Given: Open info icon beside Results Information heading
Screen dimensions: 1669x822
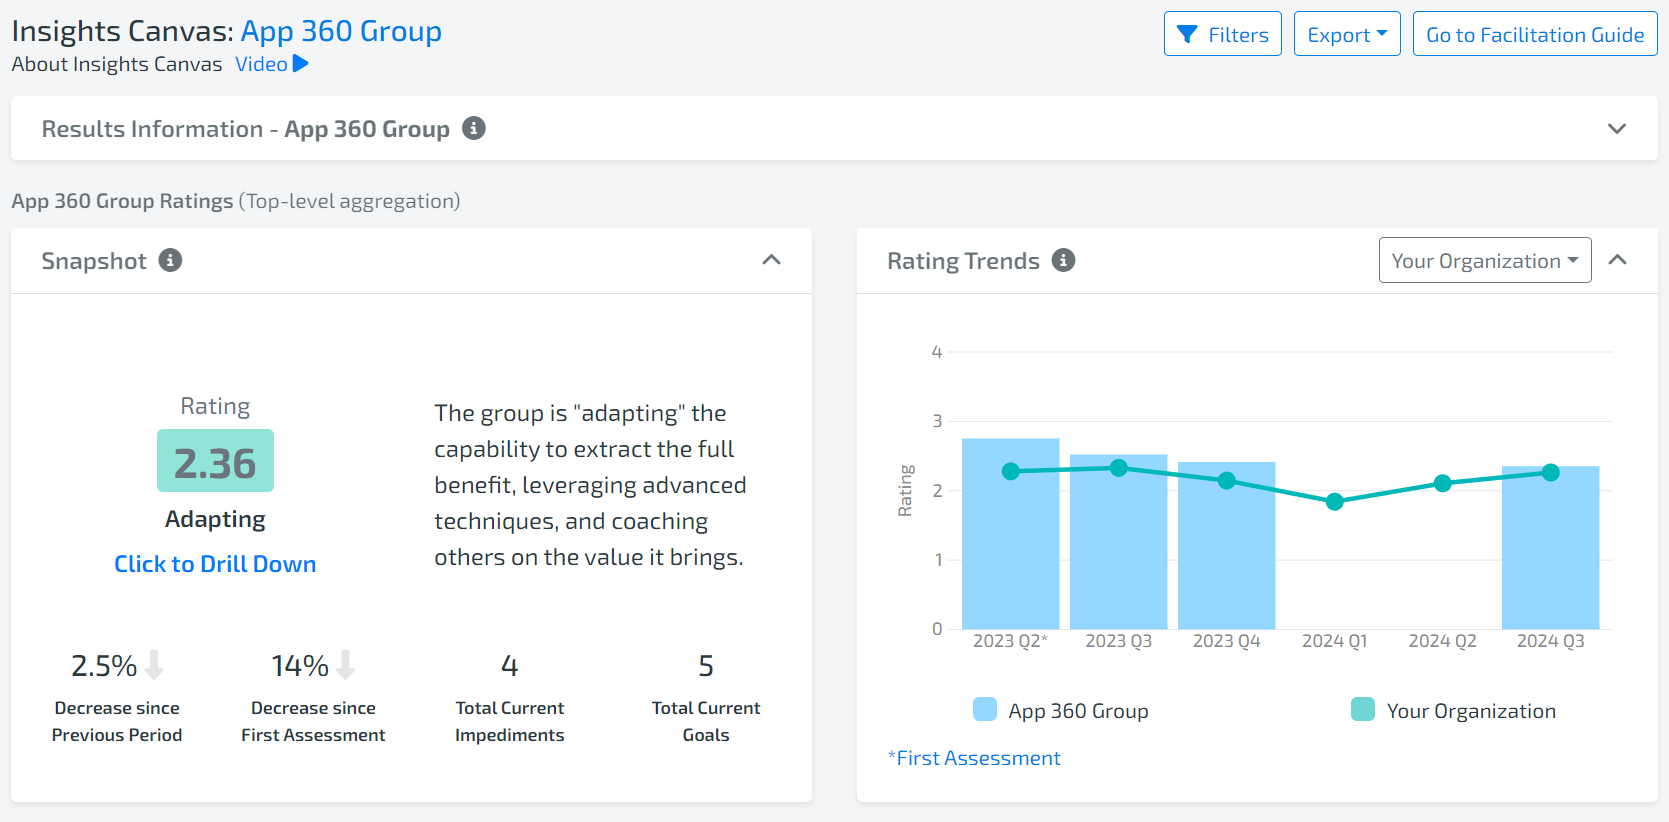Looking at the screenshot, I should [x=474, y=128].
